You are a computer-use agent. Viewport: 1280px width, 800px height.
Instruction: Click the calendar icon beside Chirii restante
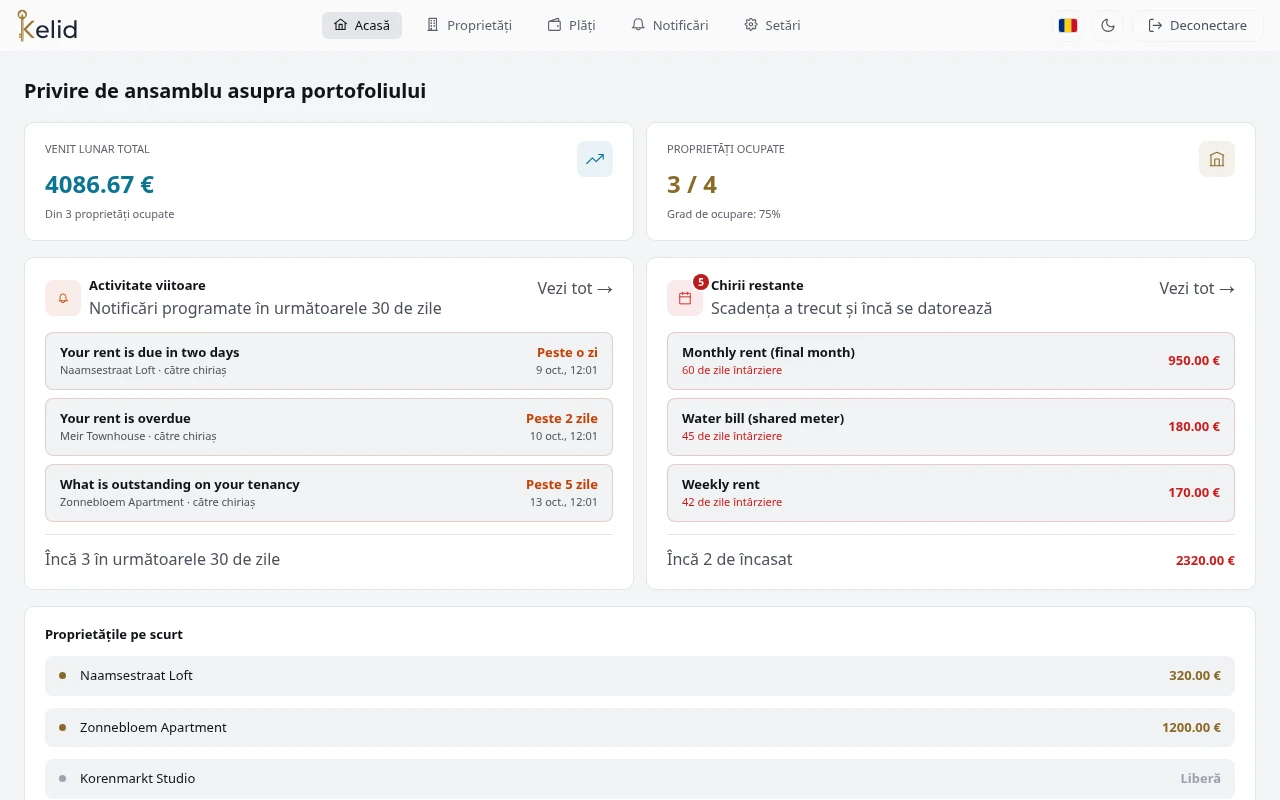pyautogui.click(x=685, y=298)
